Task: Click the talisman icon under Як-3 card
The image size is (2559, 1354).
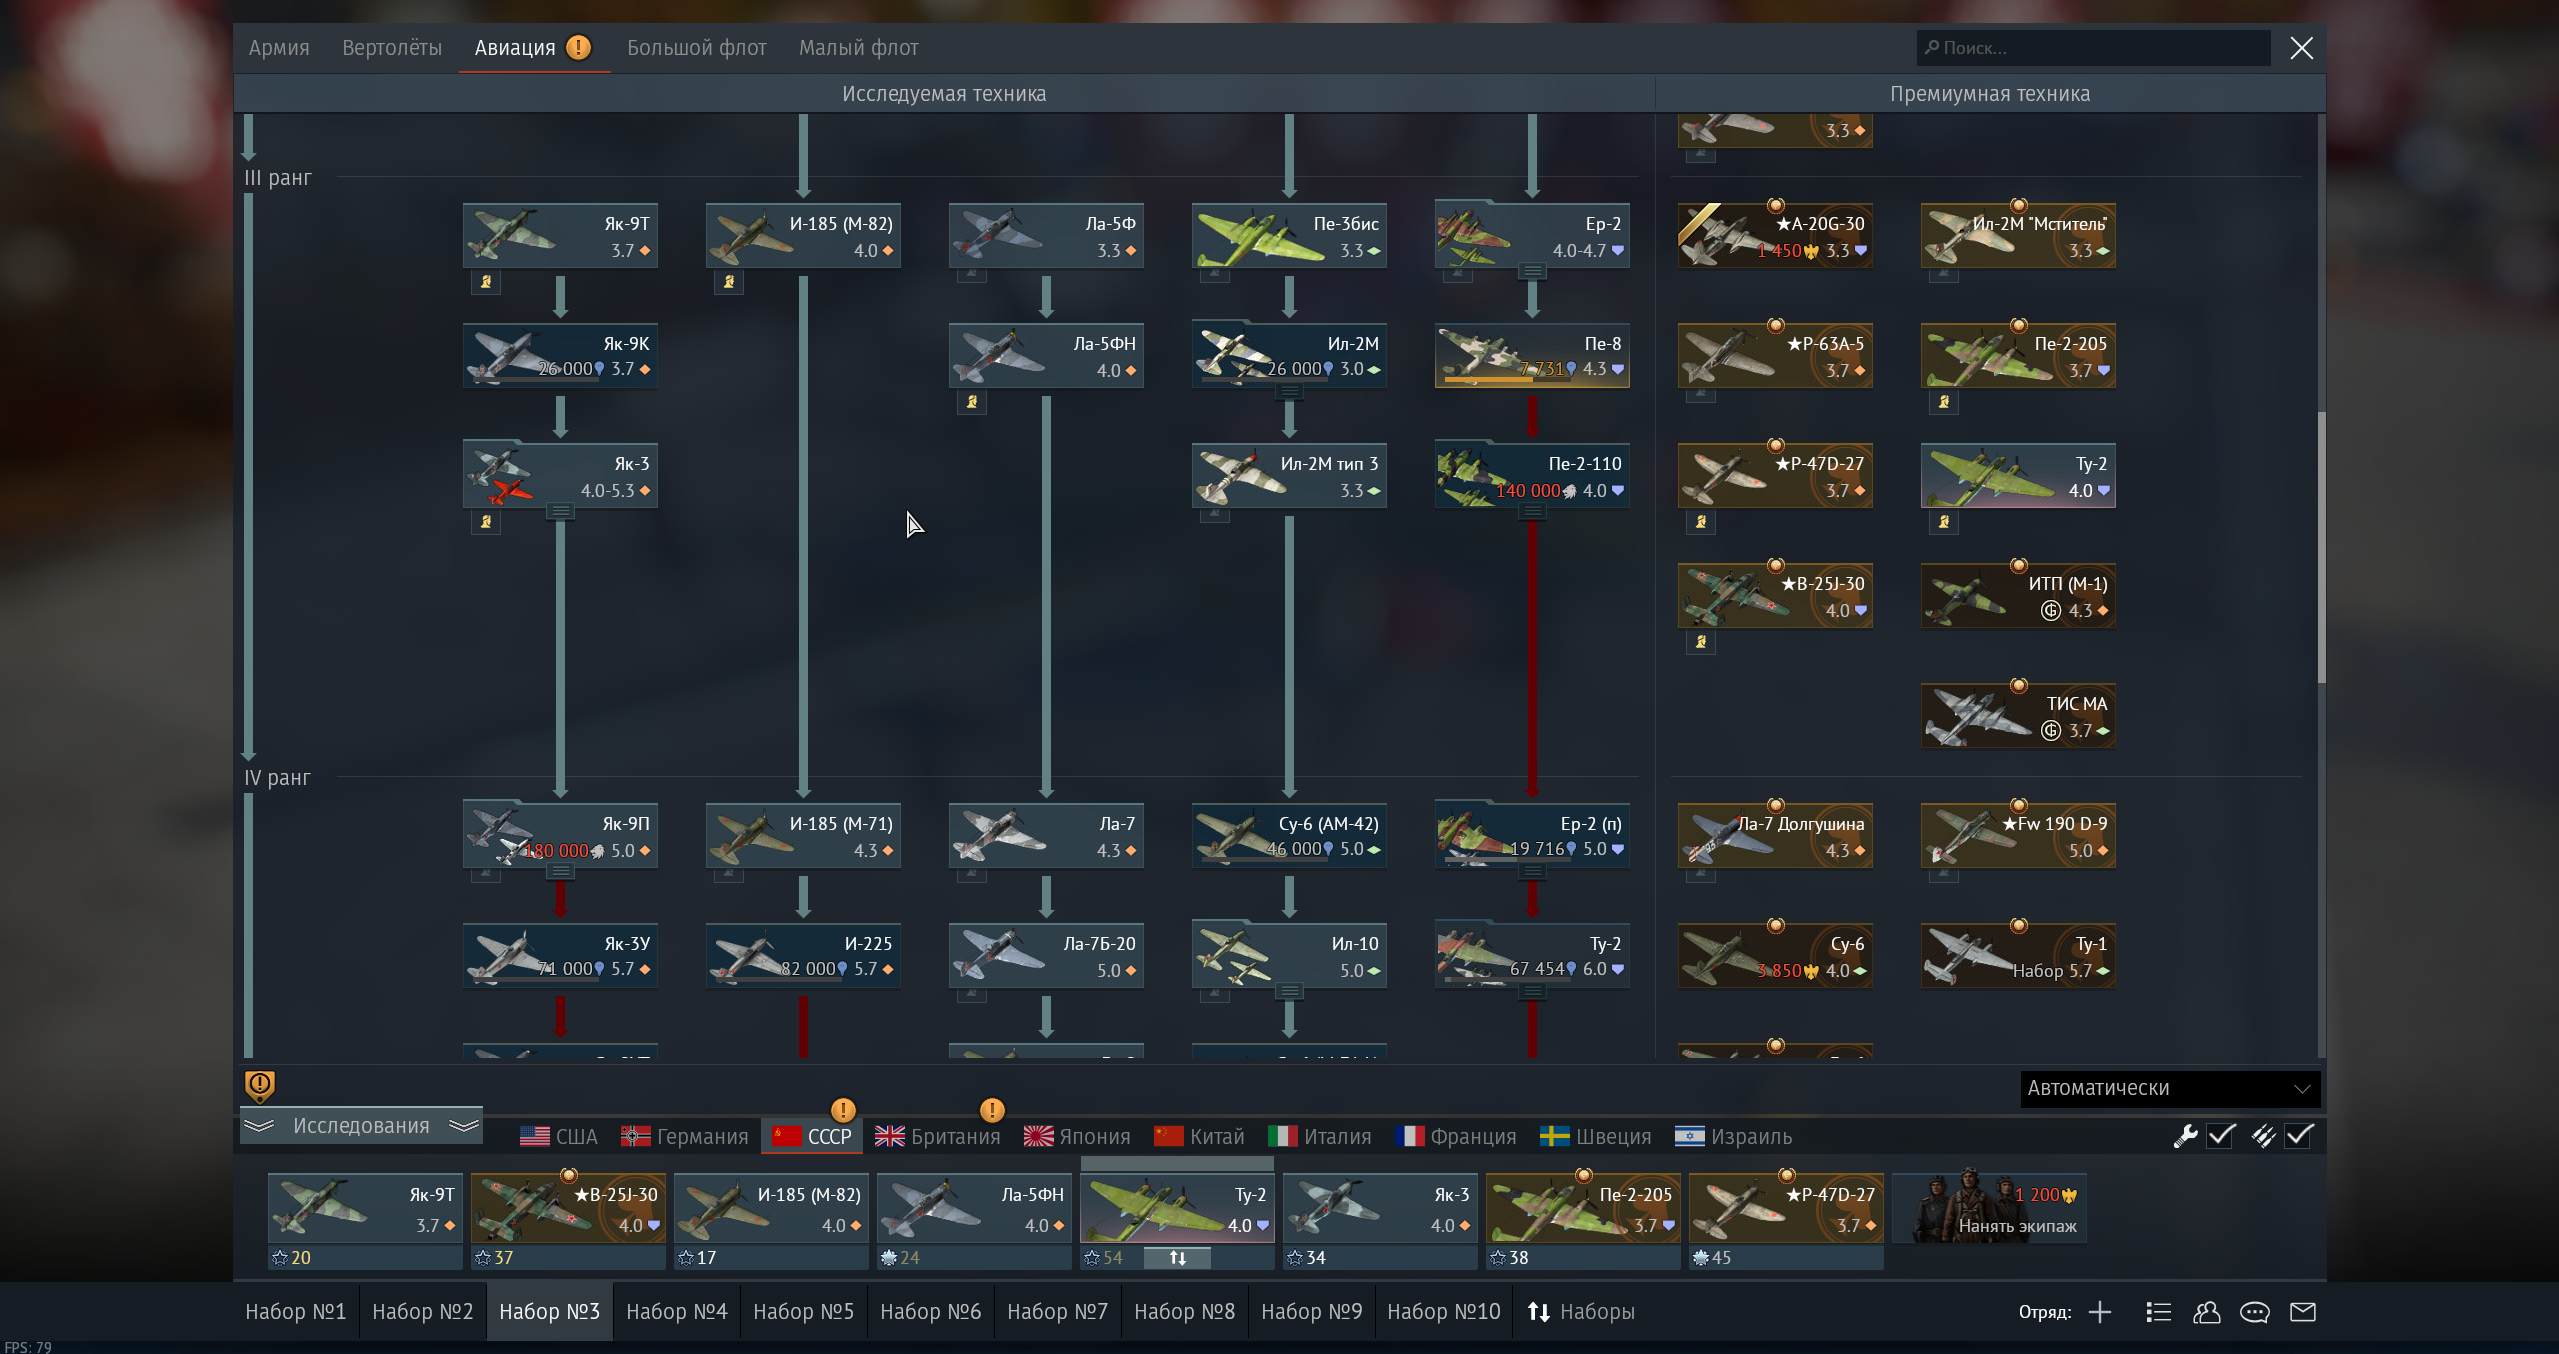Action: click(x=486, y=522)
